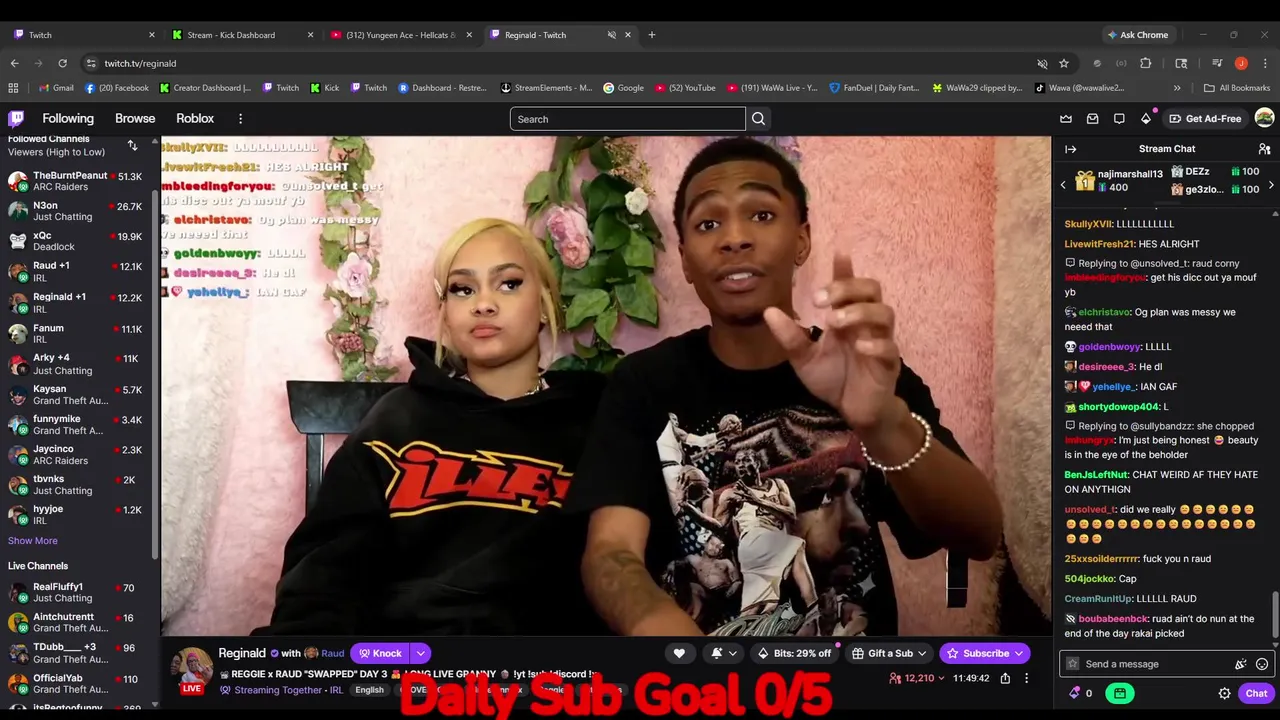Click Show More followed channels link
The height and width of the screenshot is (720, 1280).
[x=33, y=541]
